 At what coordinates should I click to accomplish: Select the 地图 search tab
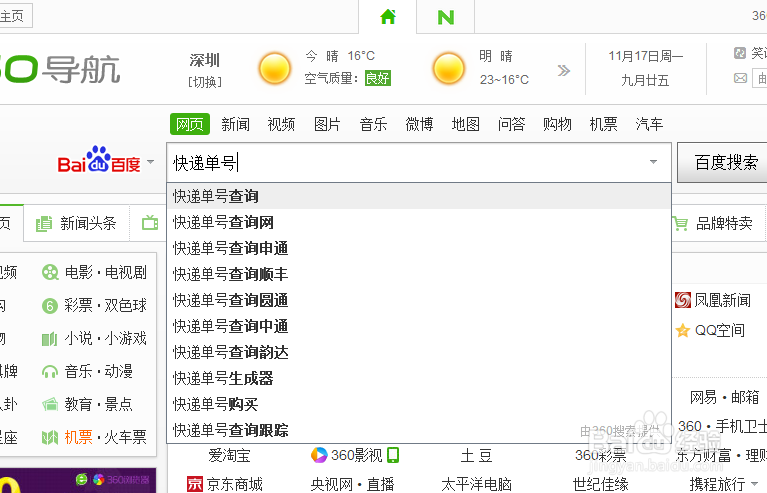(x=465, y=124)
